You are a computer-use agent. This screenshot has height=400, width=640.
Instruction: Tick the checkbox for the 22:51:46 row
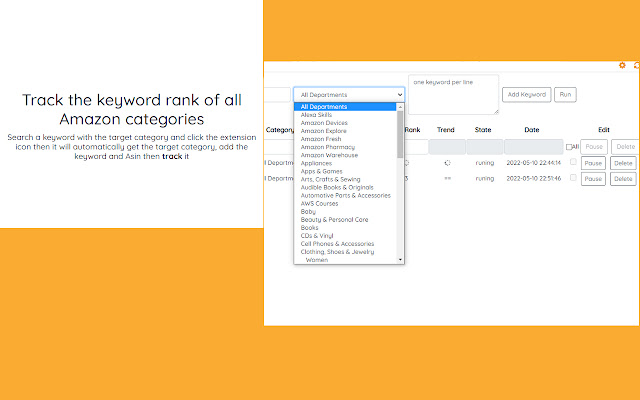pyautogui.click(x=573, y=177)
